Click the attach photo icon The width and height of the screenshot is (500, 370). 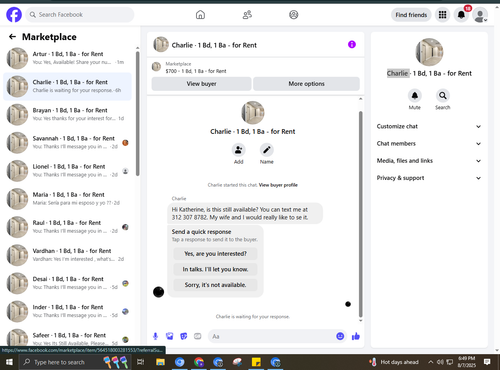click(170, 336)
